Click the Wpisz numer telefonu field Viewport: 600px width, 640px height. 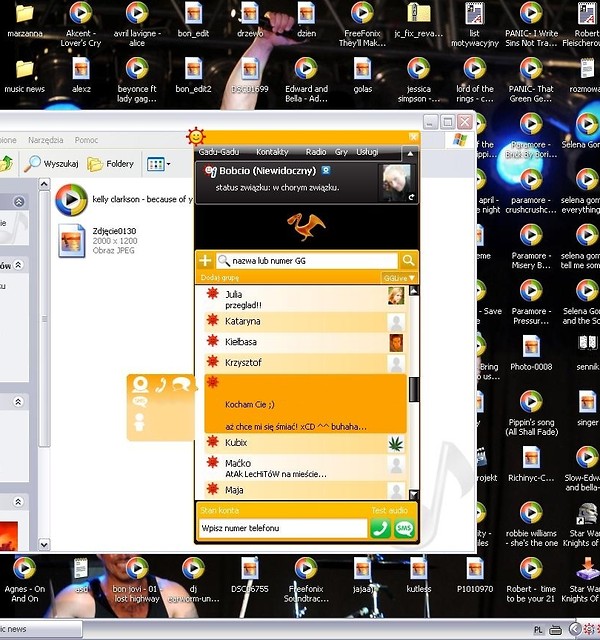[283, 529]
